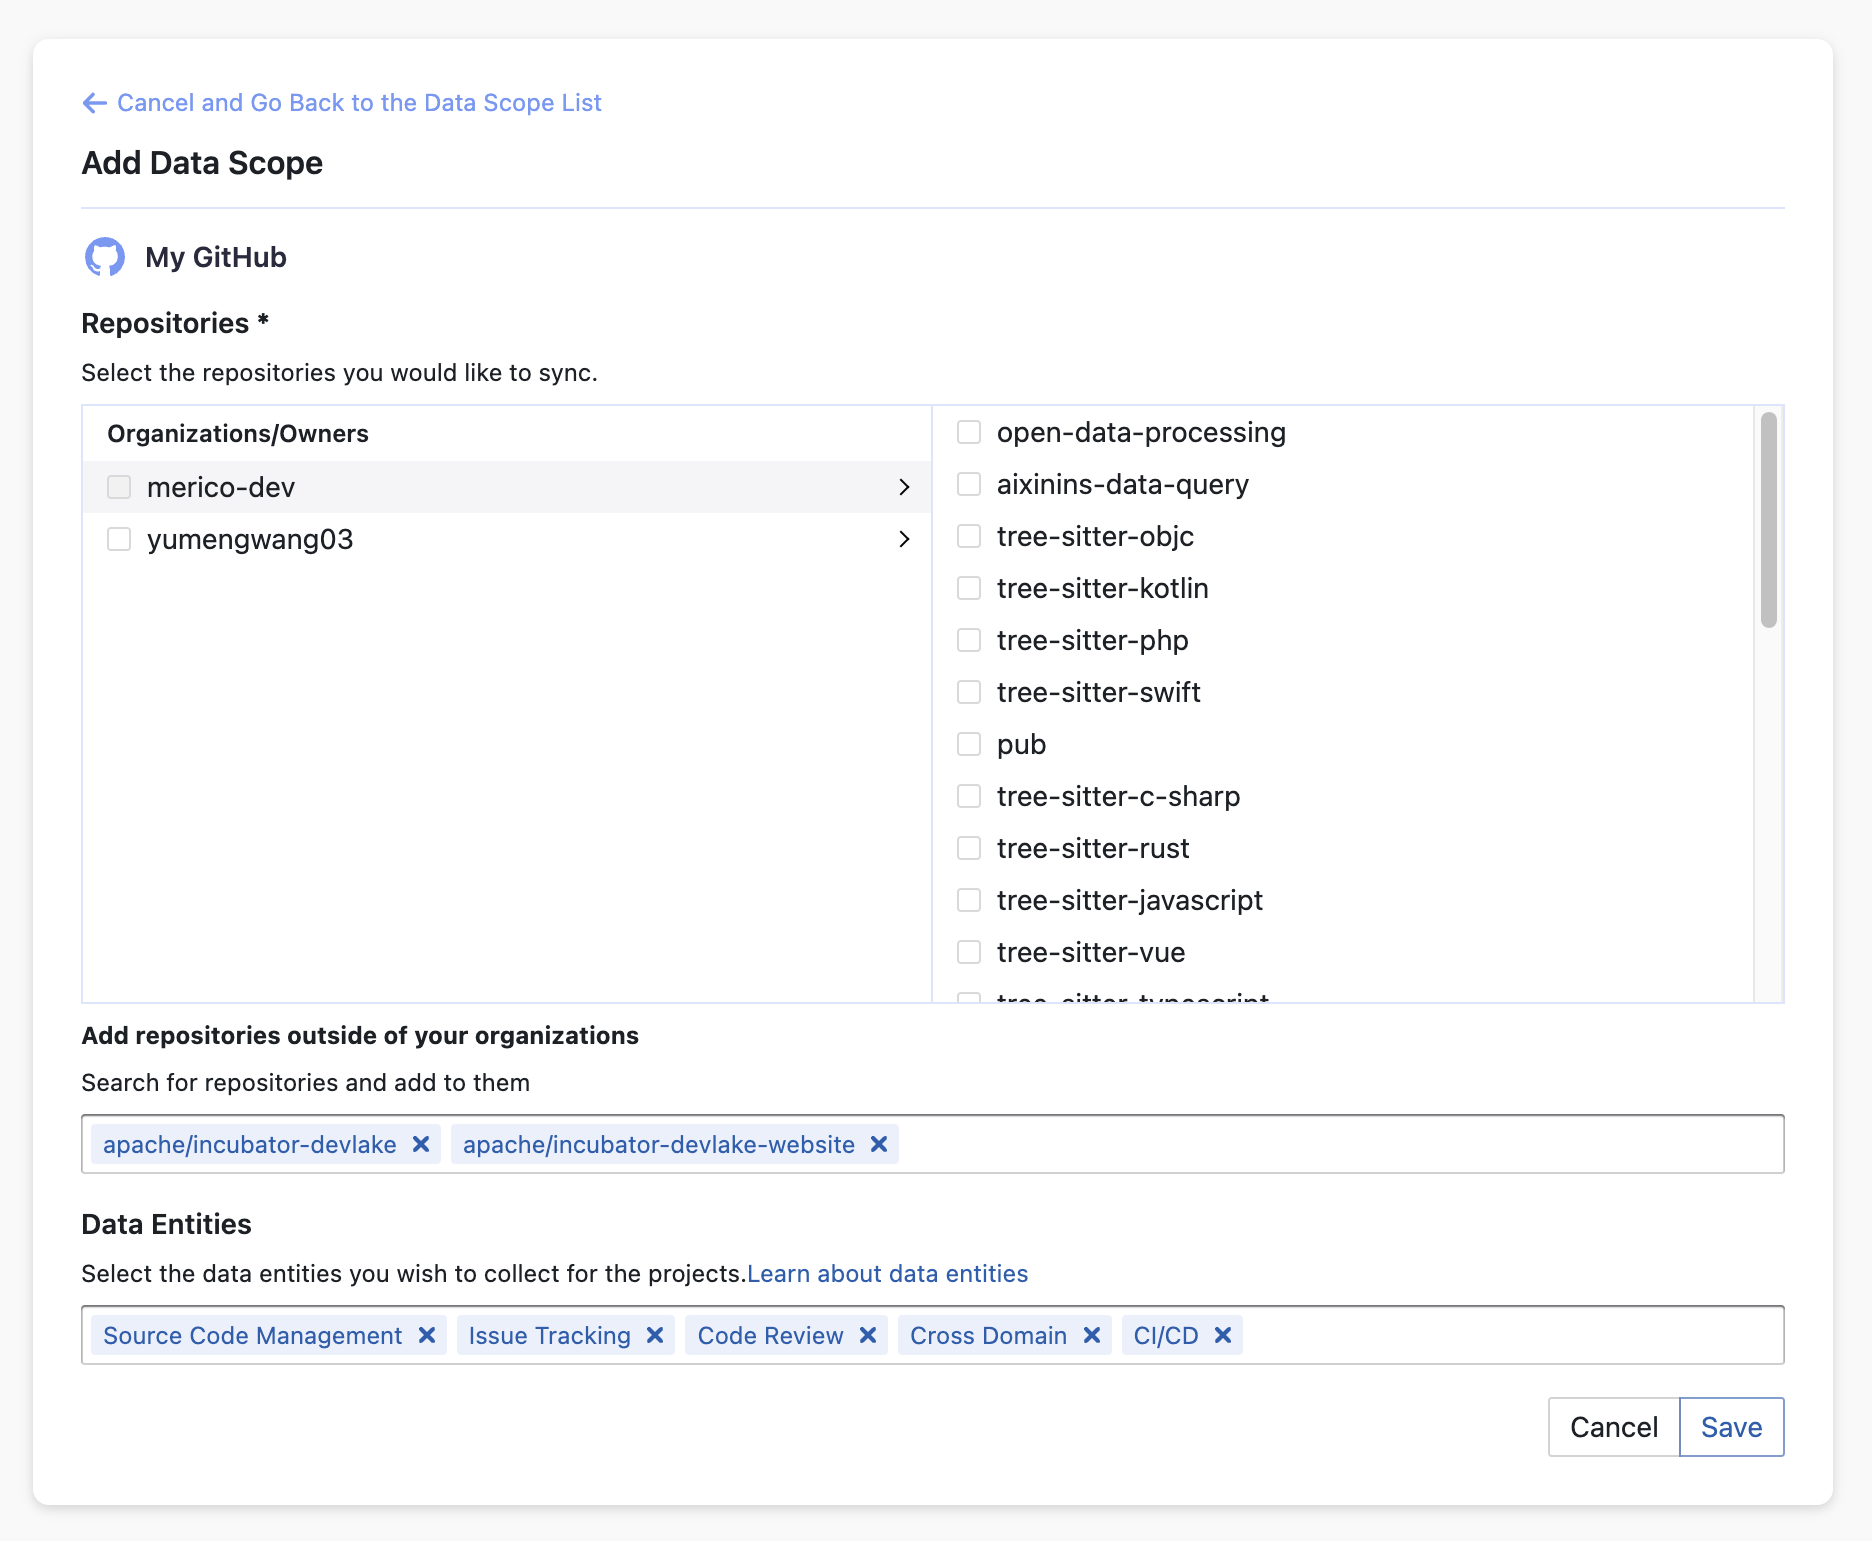This screenshot has width=1872, height=1541.
Task: Expand the merico-dev organization chevron
Action: coord(904,487)
